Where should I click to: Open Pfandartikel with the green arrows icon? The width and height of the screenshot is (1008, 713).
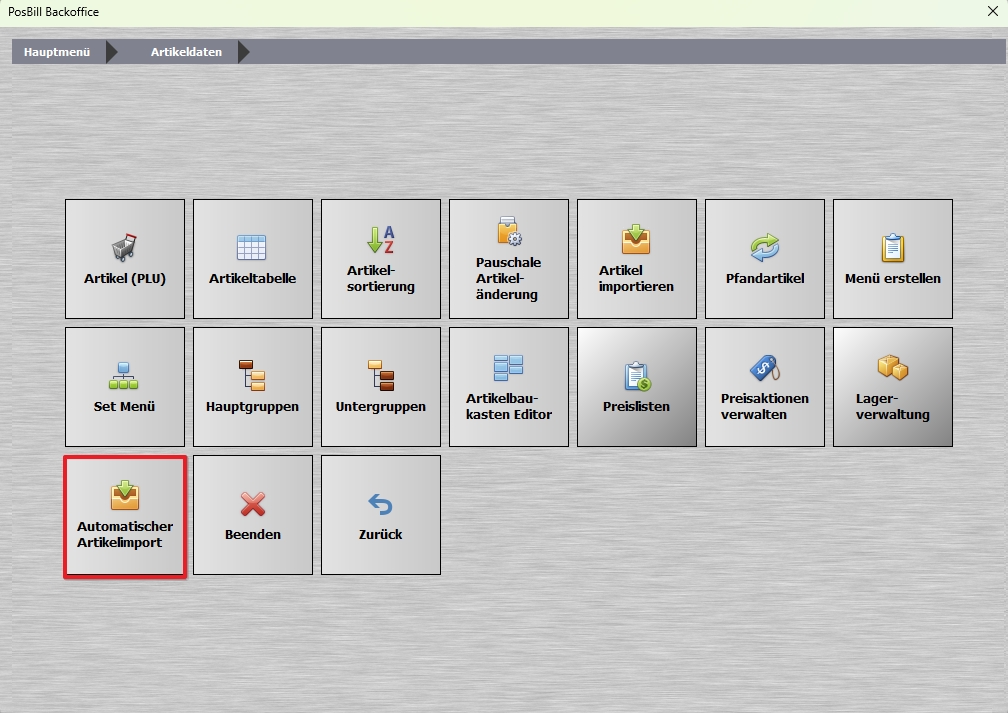click(764, 258)
